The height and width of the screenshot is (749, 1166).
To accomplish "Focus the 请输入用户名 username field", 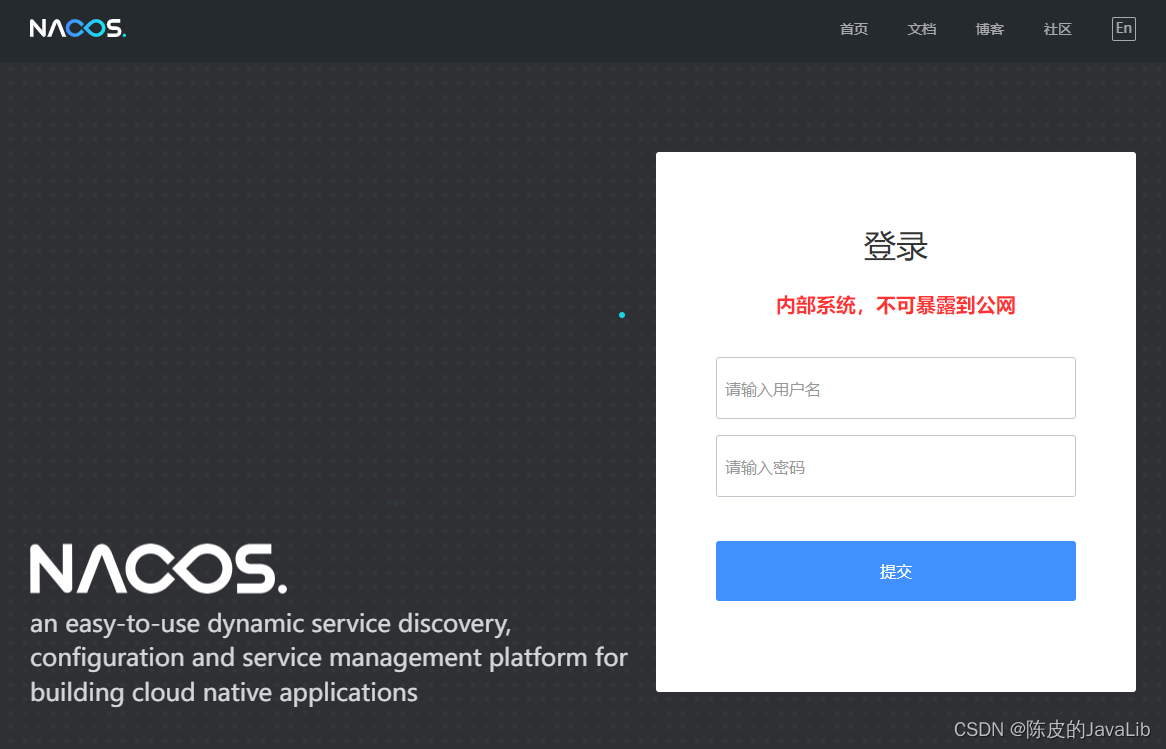I will [x=895, y=388].
